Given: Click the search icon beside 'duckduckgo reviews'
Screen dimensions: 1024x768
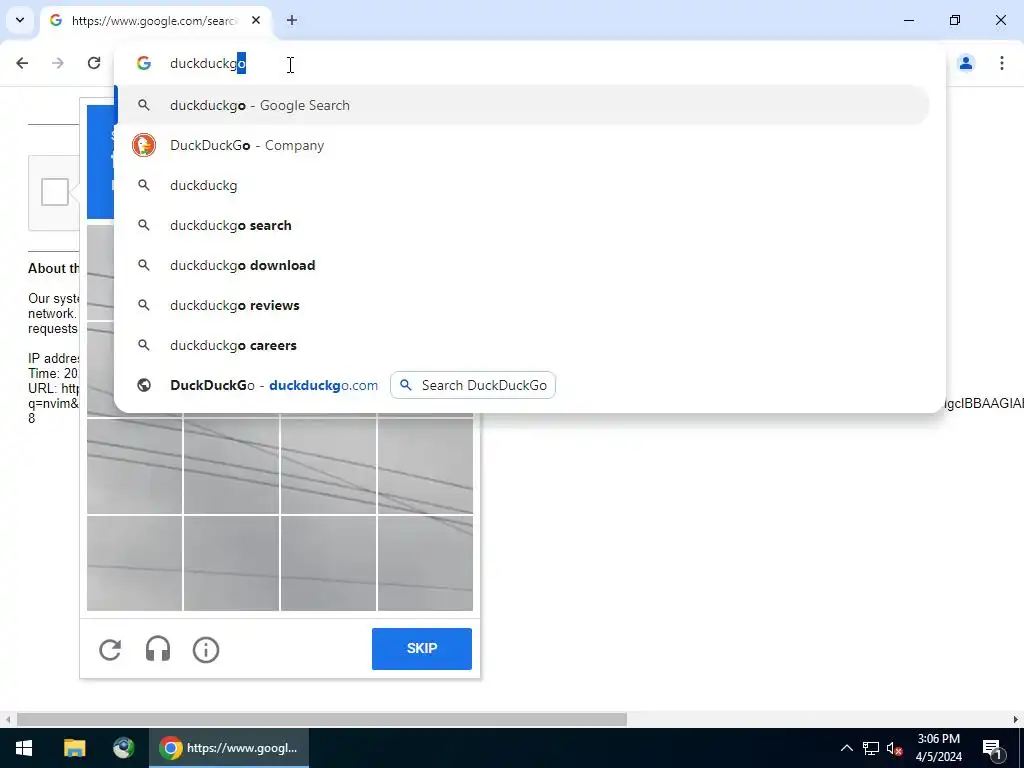Looking at the screenshot, I should [x=144, y=305].
